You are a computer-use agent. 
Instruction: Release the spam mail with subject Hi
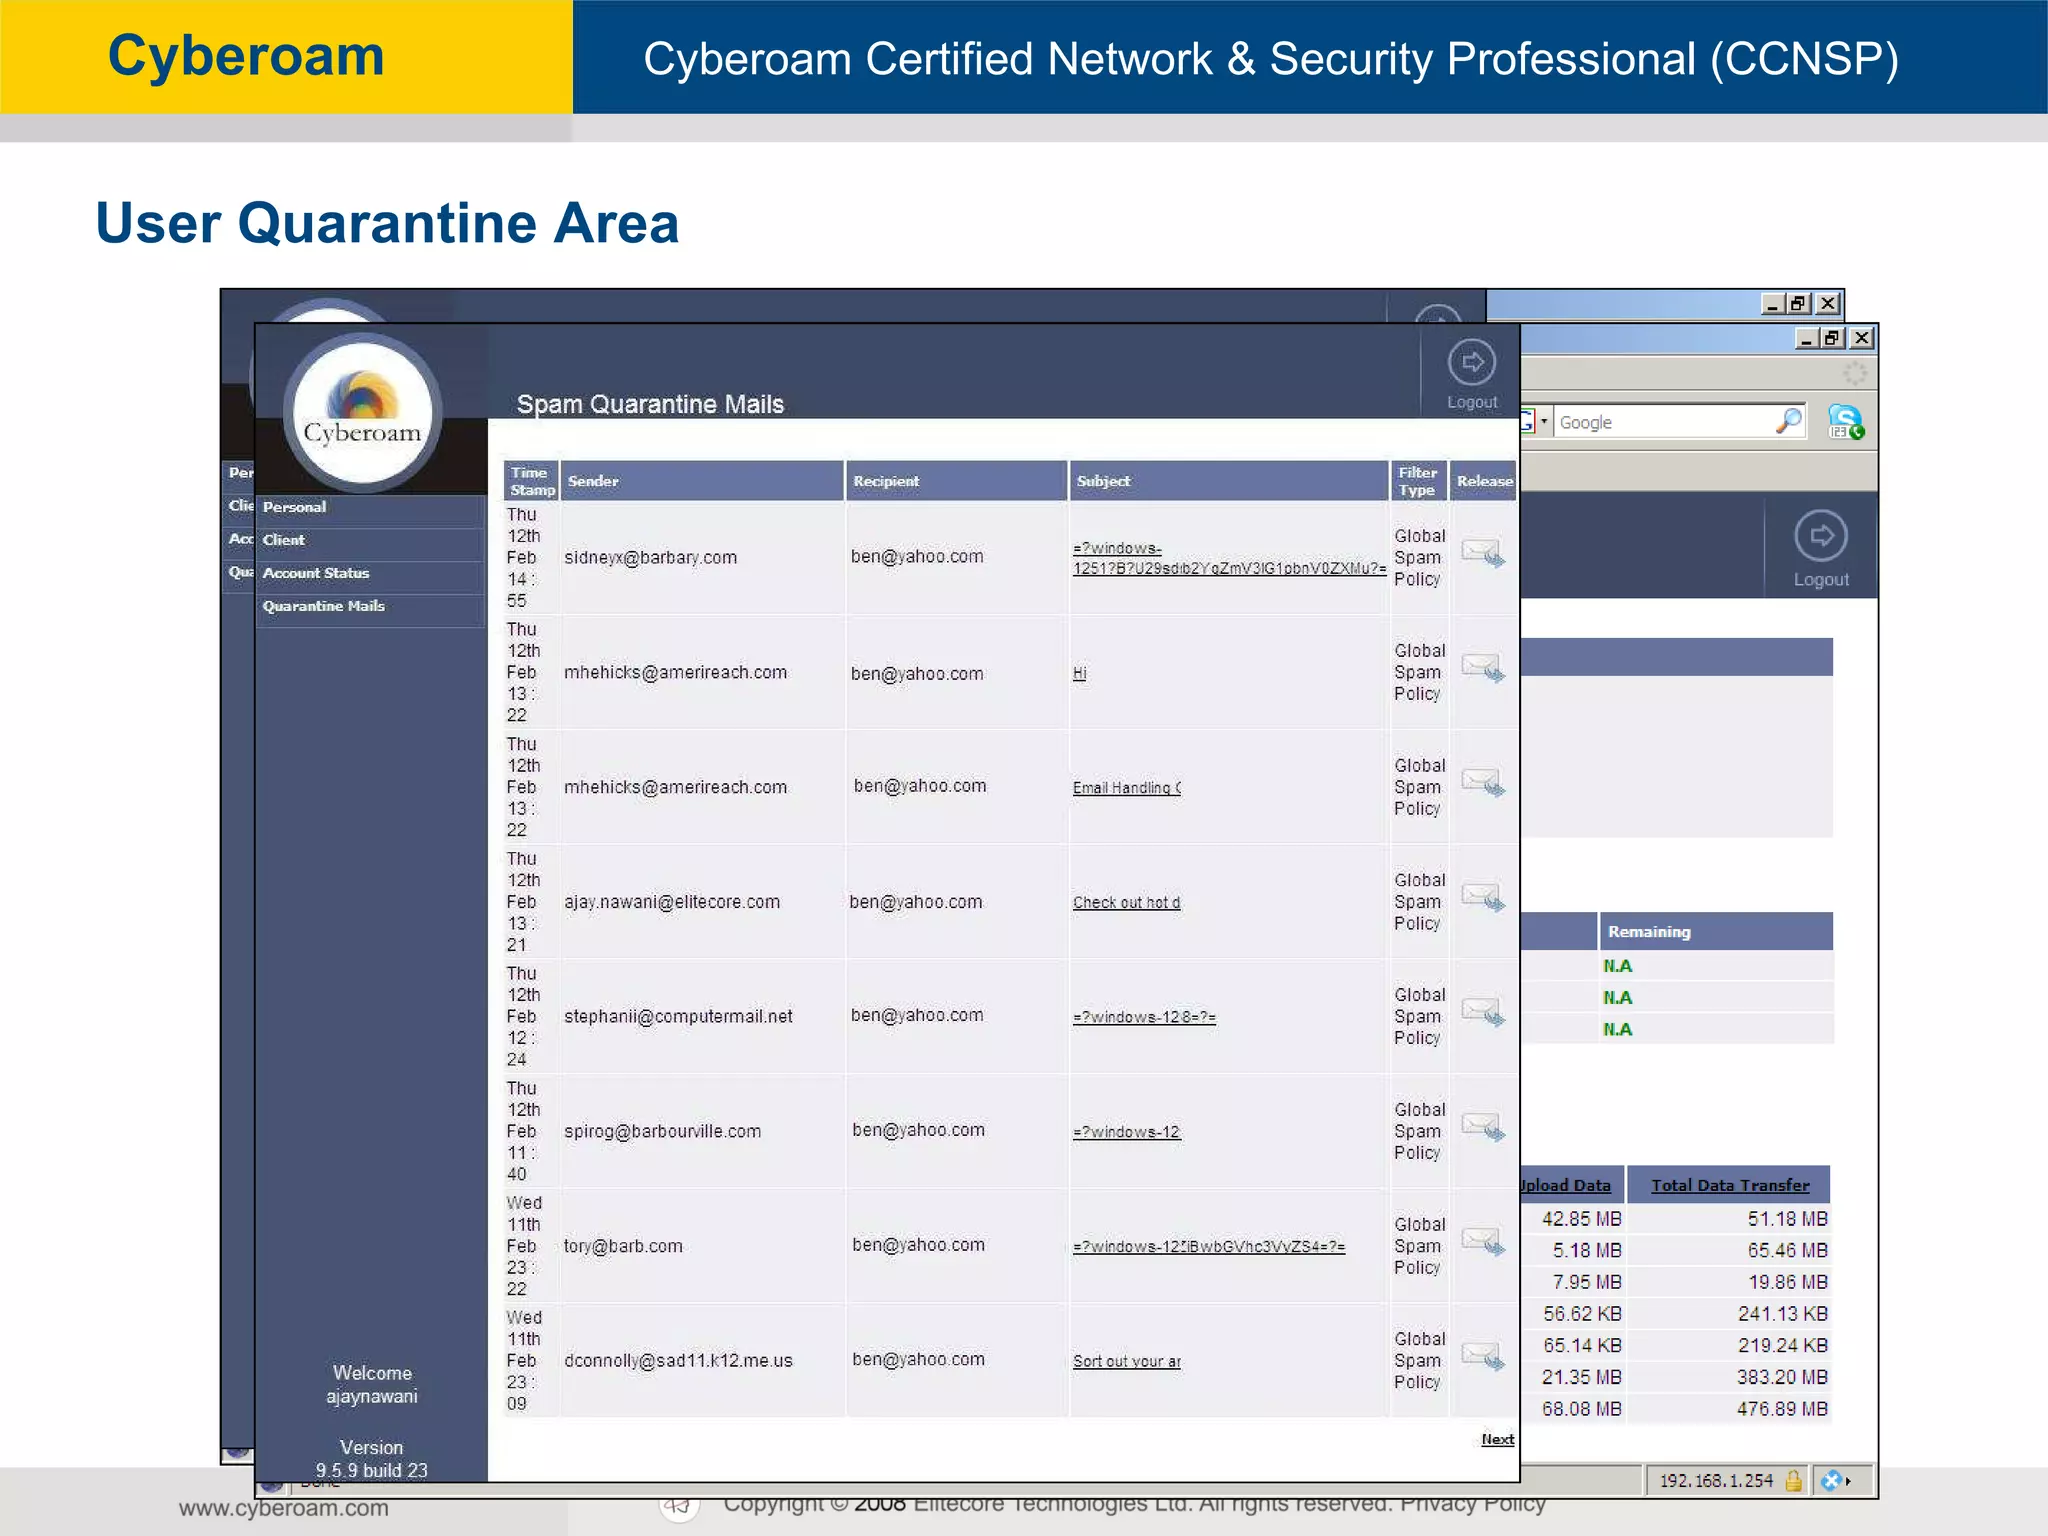point(1482,667)
